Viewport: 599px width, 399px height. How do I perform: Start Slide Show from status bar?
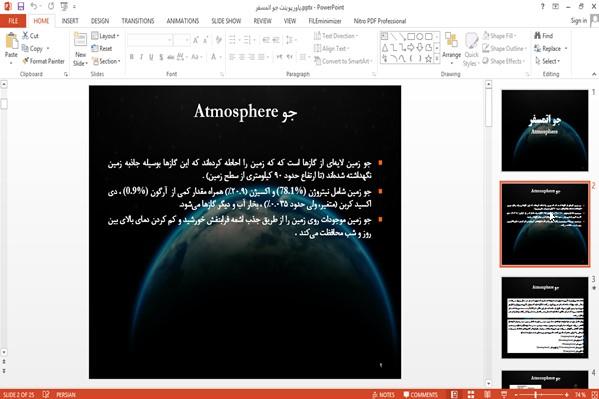coord(504,394)
